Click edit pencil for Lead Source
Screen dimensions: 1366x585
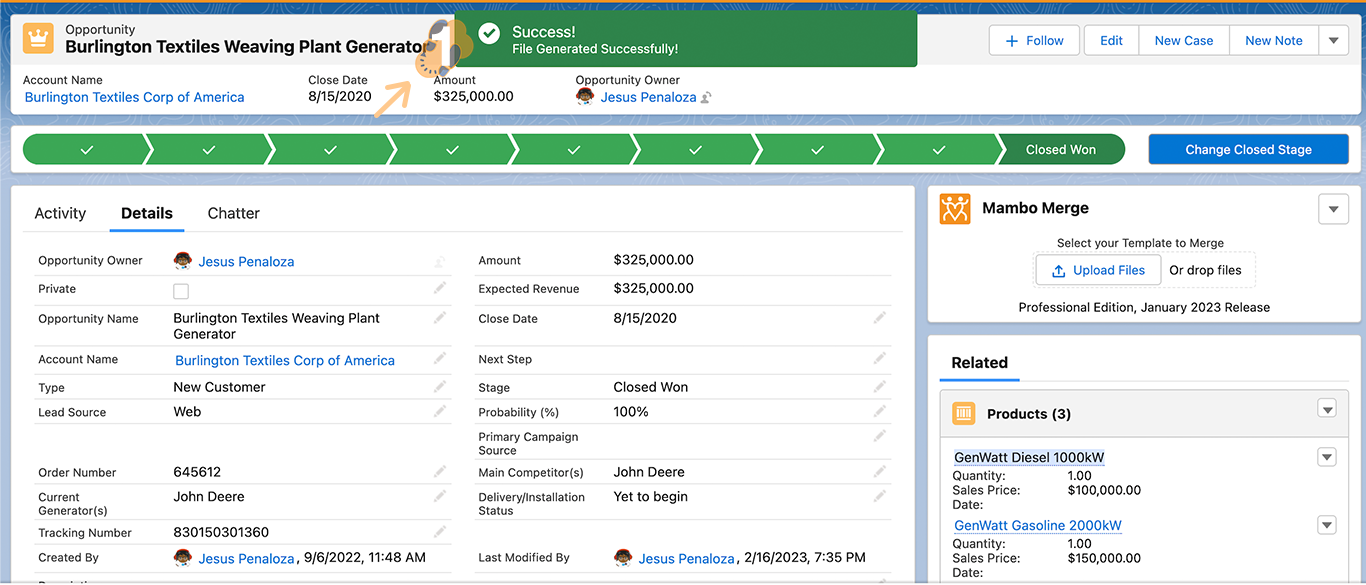[440, 411]
